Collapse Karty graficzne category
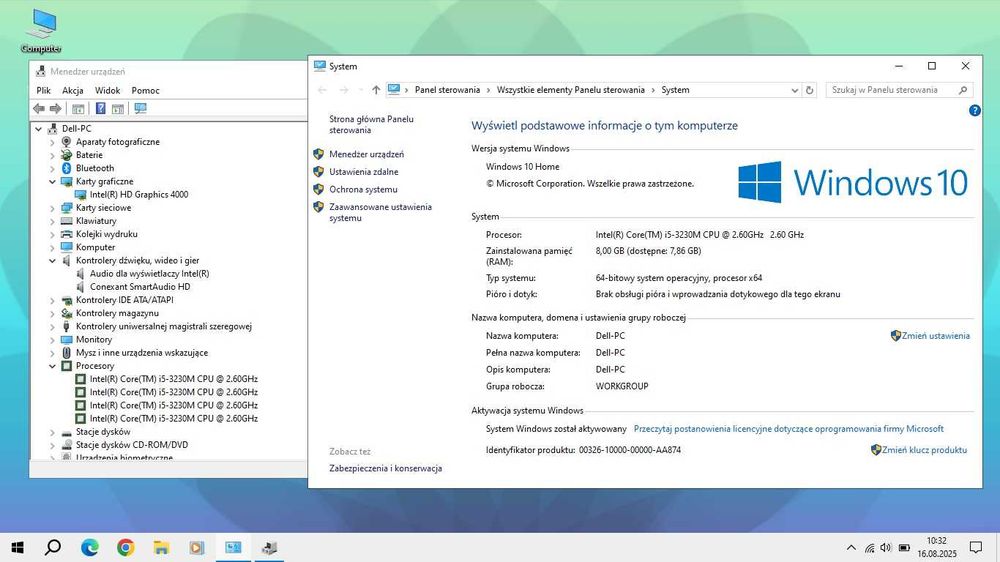The width and height of the screenshot is (1000, 562). click(52, 182)
